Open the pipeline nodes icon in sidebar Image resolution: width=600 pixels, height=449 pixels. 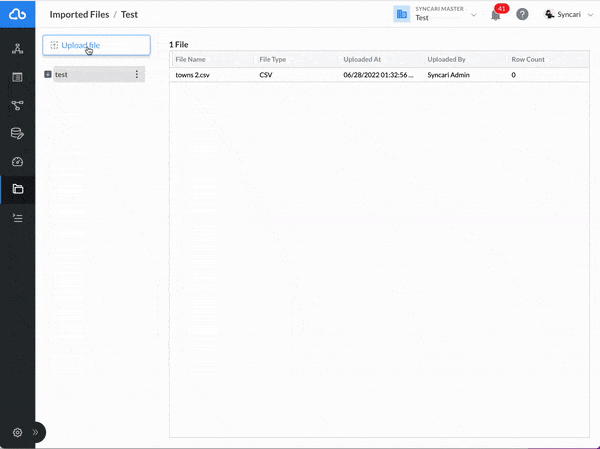click(x=17, y=105)
